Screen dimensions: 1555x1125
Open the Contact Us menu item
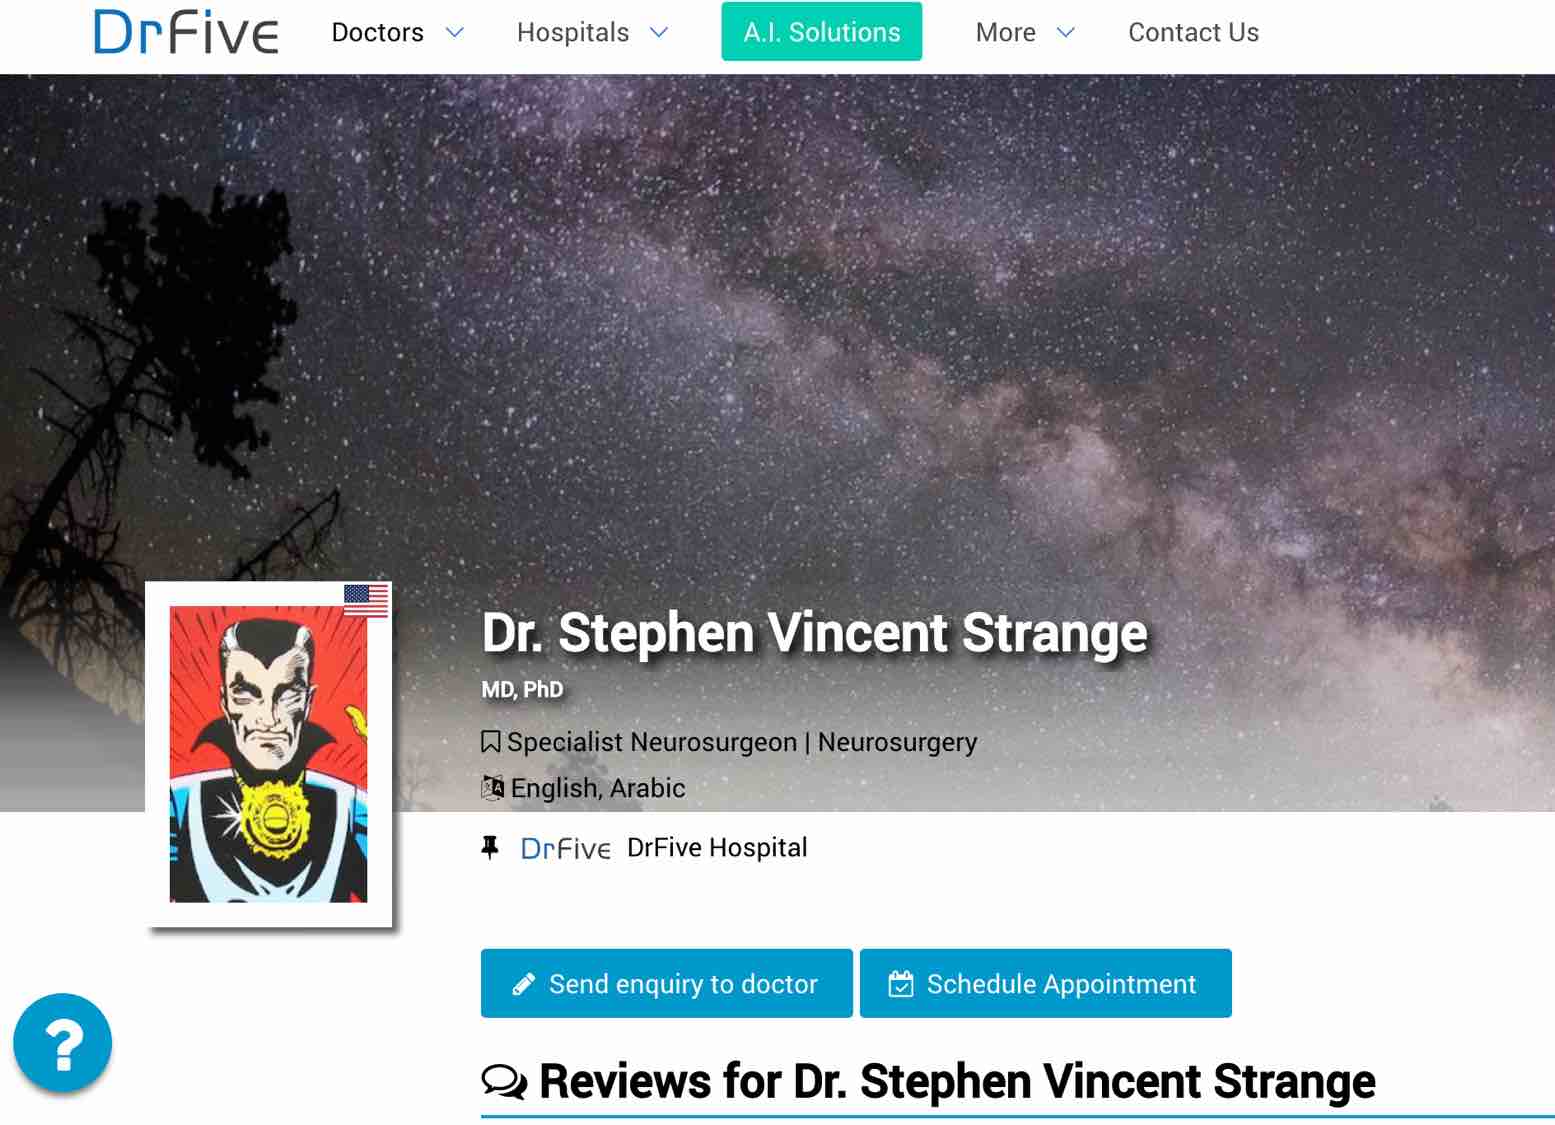[x=1193, y=33]
